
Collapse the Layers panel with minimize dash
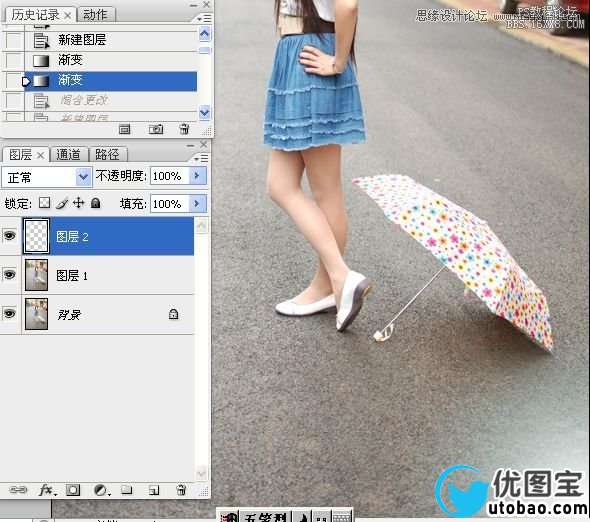point(191,145)
